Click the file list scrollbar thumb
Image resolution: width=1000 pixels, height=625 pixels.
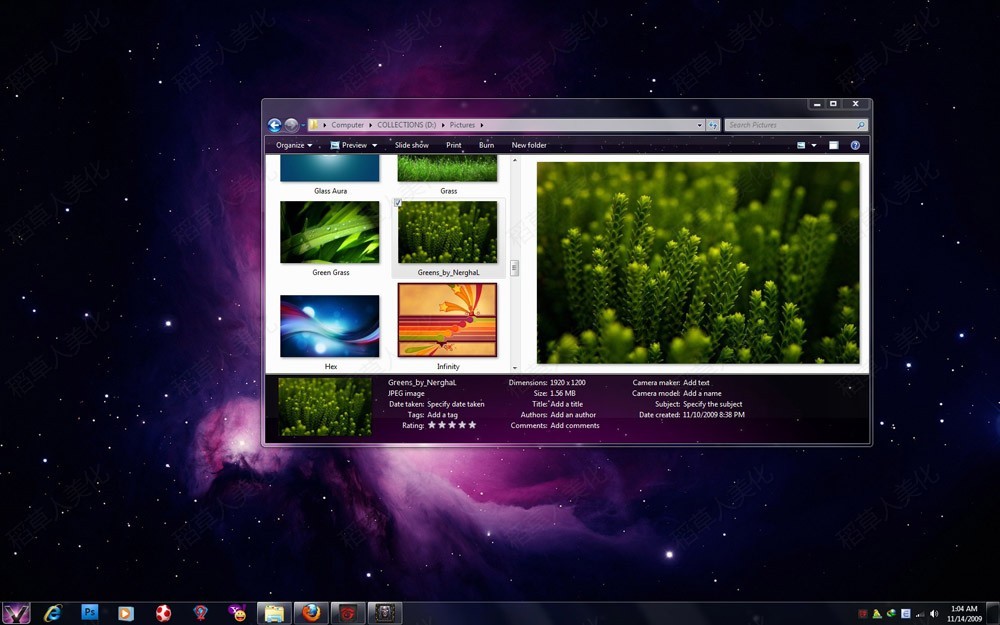515,268
